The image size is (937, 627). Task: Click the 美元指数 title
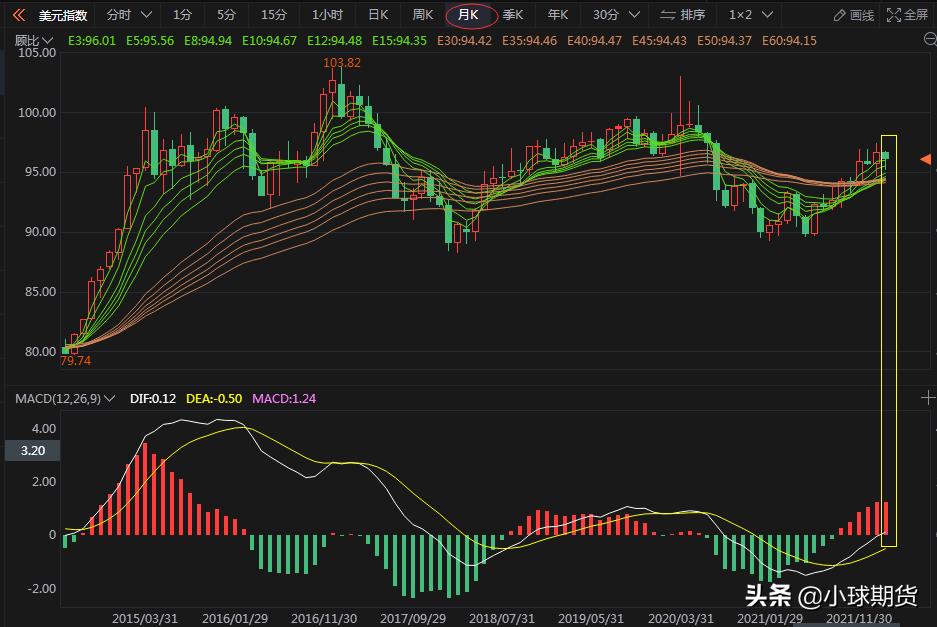pyautogui.click(x=63, y=16)
